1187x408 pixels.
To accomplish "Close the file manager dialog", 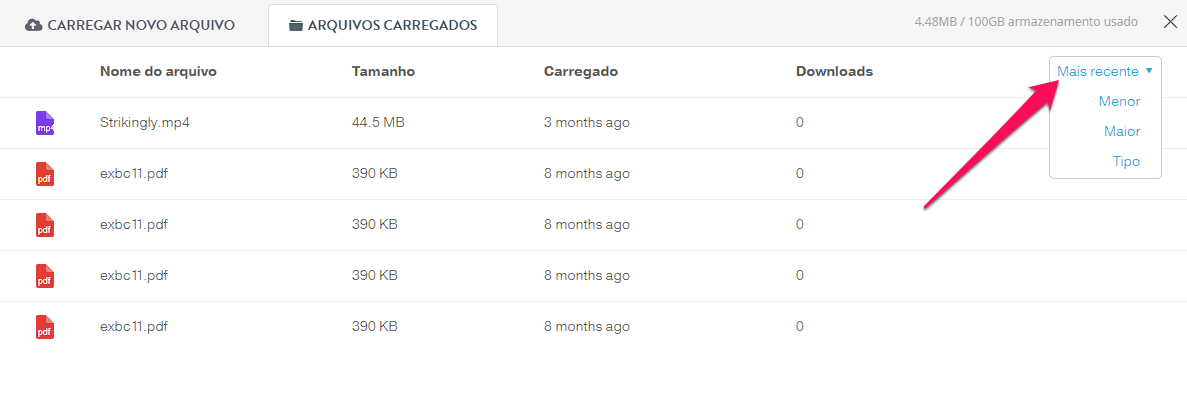I will [1170, 22].
